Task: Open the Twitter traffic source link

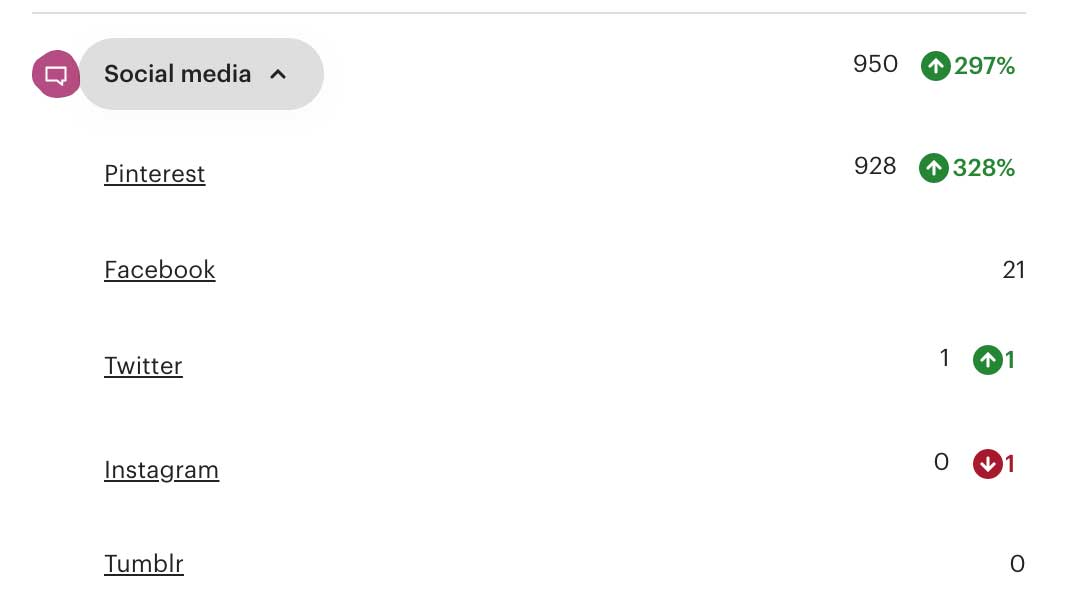Action: click(x=143, y=366)
